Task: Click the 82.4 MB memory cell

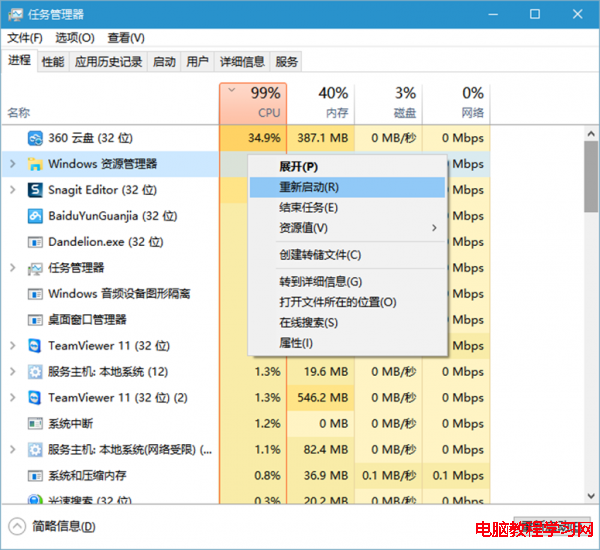Action: click(321, 450)
